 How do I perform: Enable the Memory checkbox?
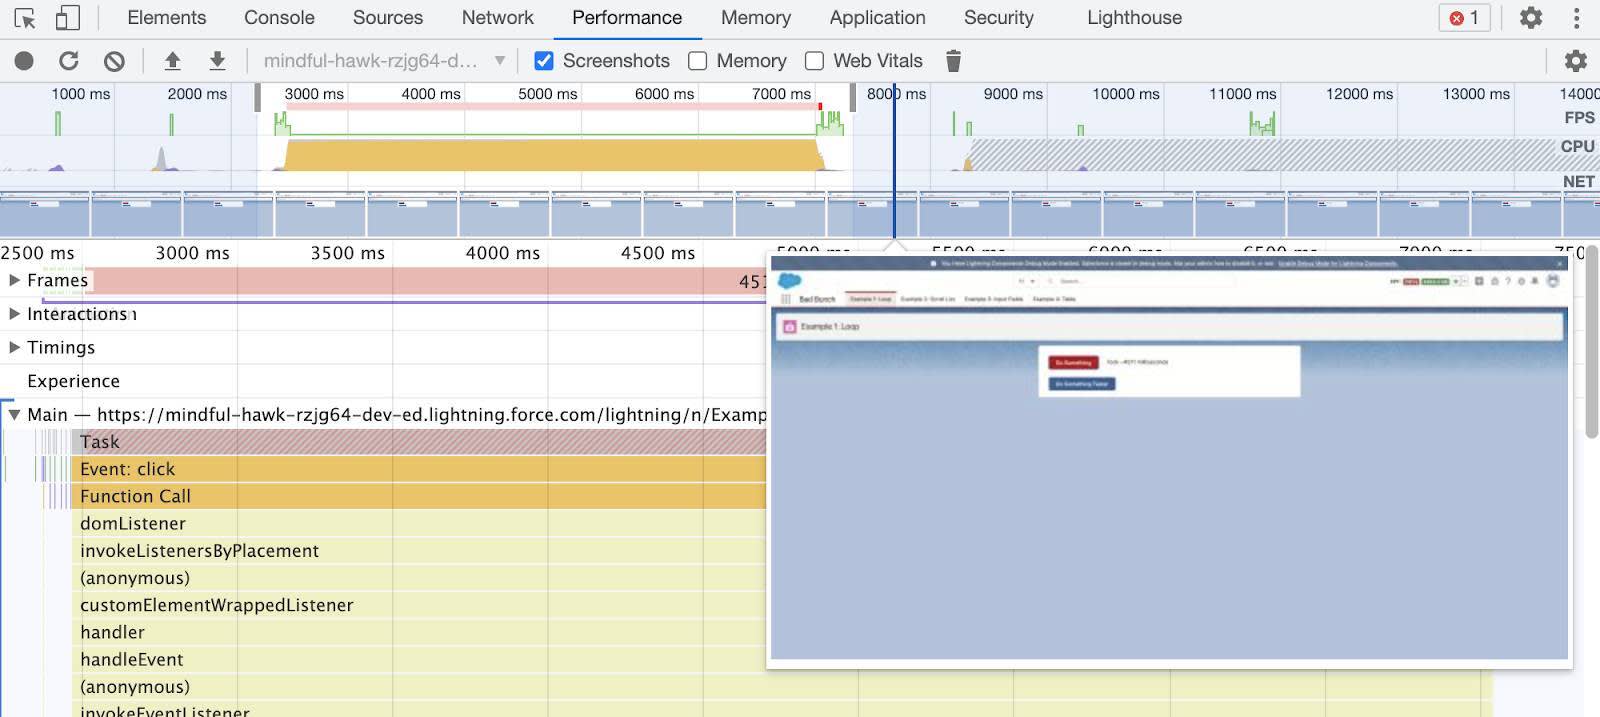[x=698, y=61]
